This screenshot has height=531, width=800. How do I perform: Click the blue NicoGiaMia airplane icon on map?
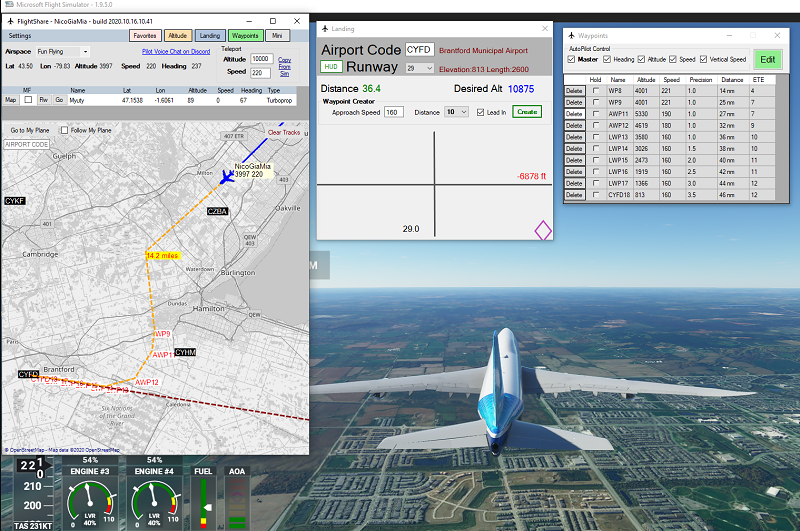[x=227, y=177]
